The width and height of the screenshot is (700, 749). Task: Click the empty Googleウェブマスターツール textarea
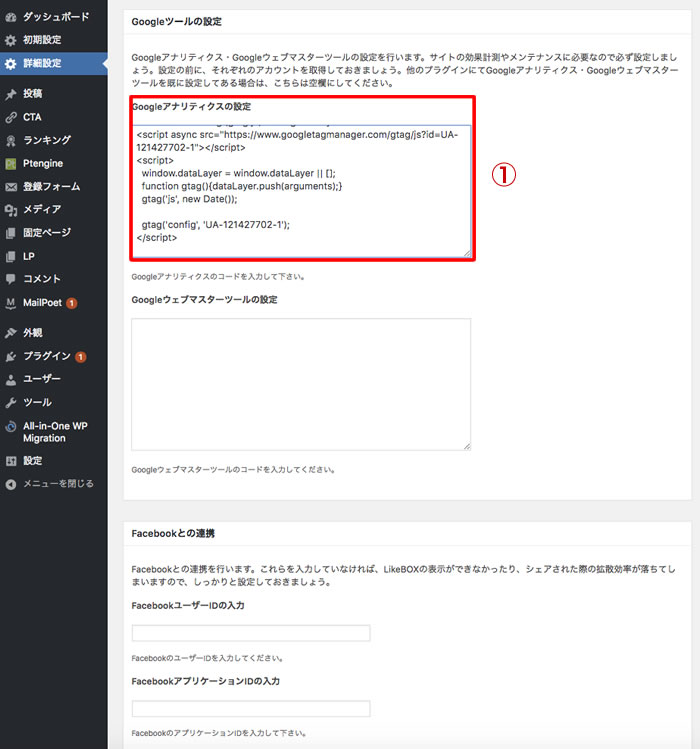[300, 384]
